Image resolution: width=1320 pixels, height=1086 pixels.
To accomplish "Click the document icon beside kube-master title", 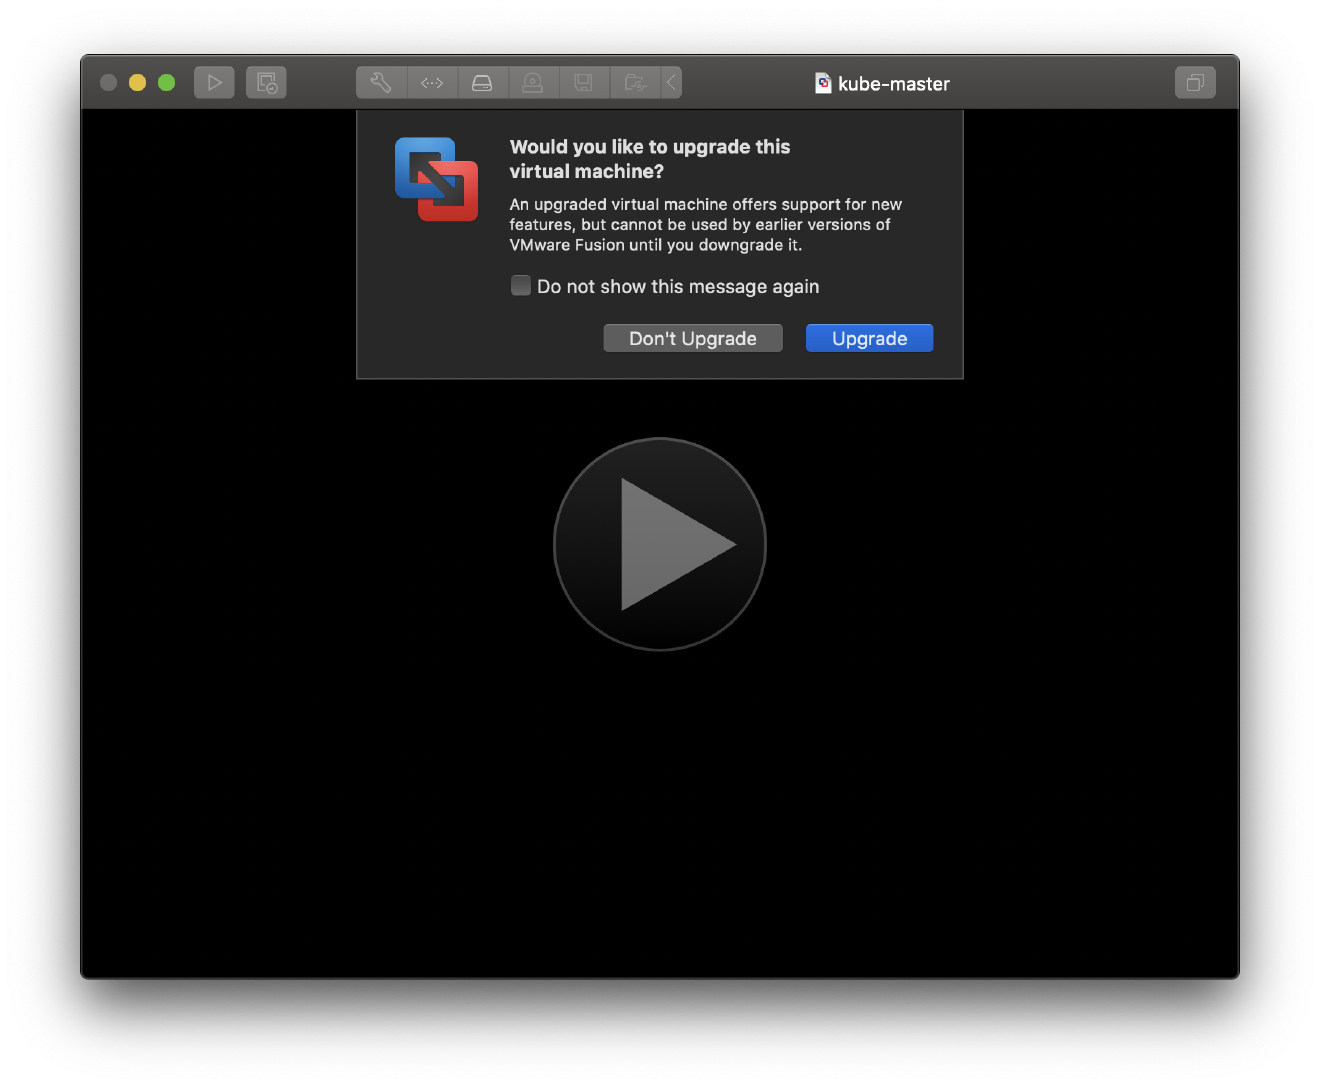I will [822, 83].
